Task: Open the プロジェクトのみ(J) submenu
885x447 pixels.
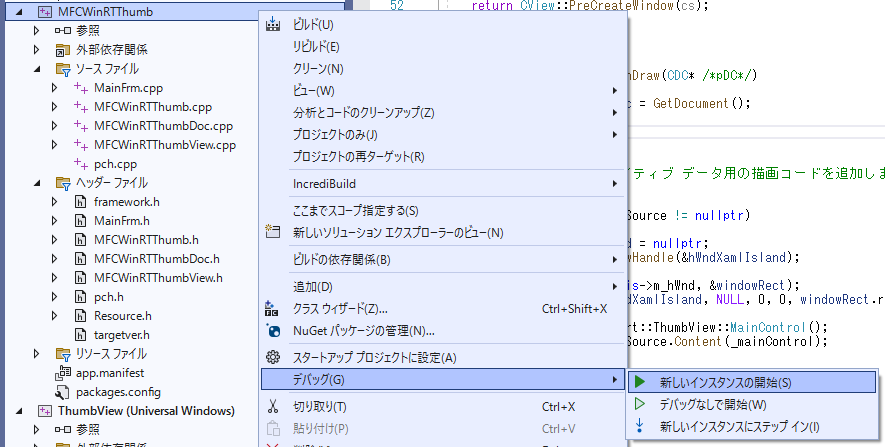Action: (444, 135)
